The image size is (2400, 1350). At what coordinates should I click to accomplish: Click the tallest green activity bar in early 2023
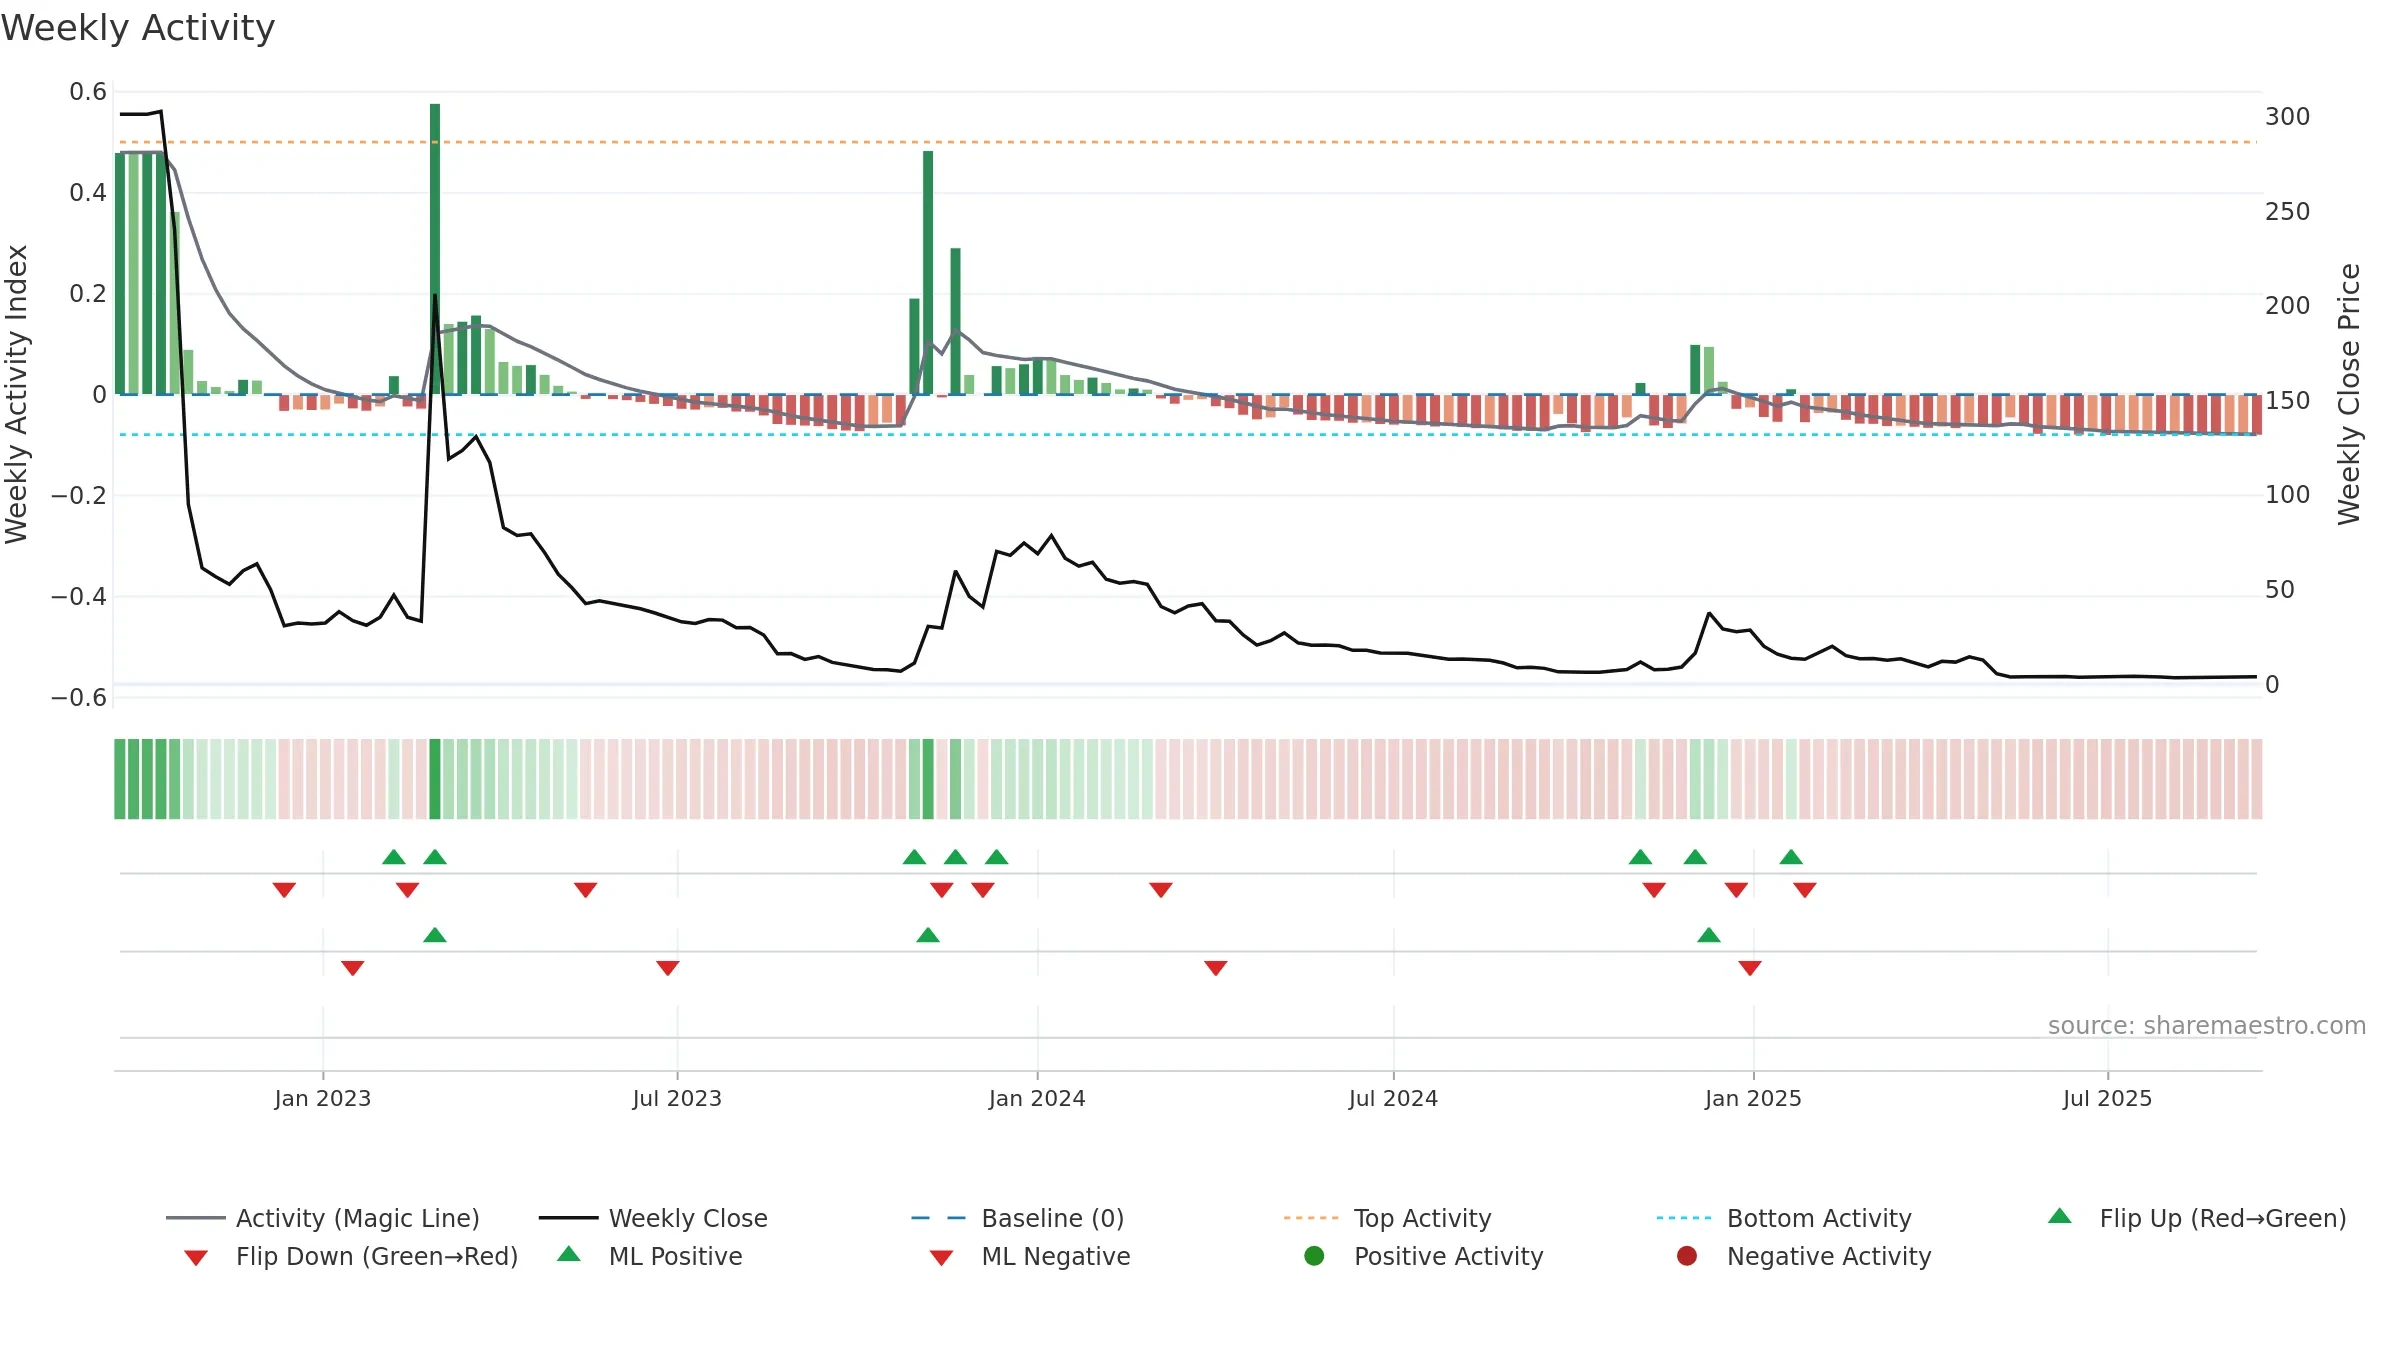point(435,249)
